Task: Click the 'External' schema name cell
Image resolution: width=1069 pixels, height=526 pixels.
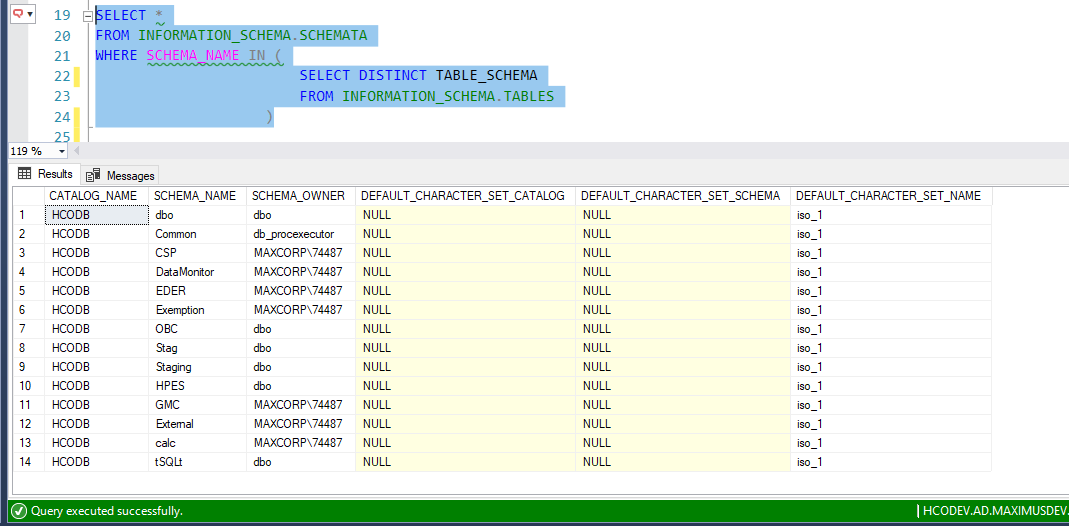Action: click(198, 424)
